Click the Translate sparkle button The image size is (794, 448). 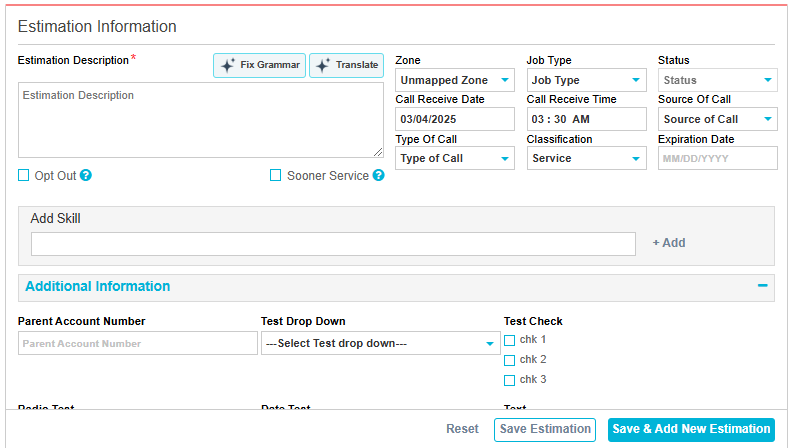coord(346,65)
